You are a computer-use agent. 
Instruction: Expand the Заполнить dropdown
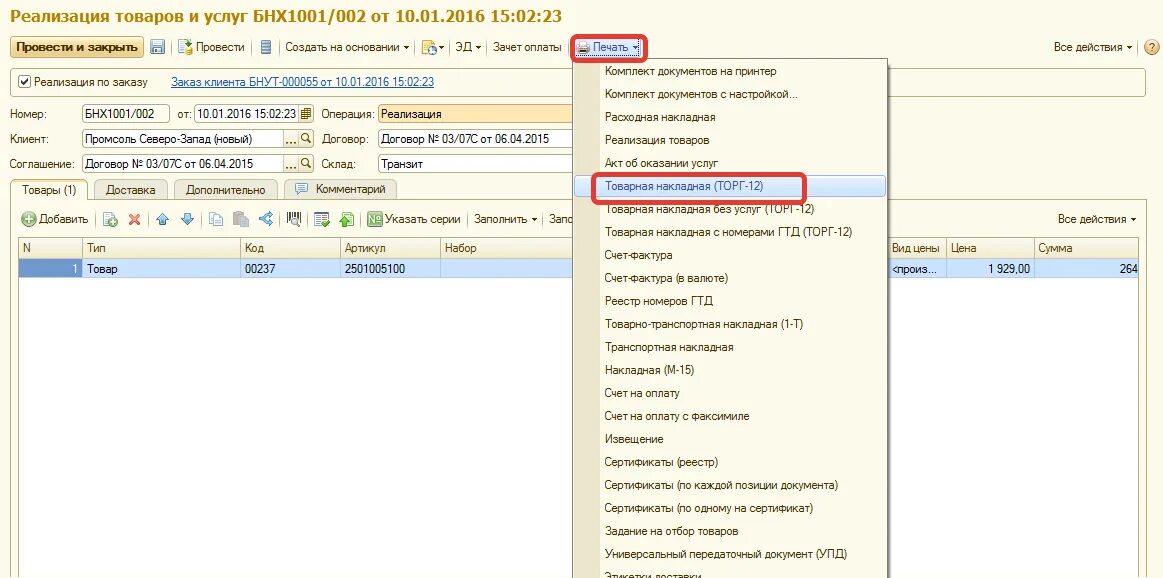[504, 219]
